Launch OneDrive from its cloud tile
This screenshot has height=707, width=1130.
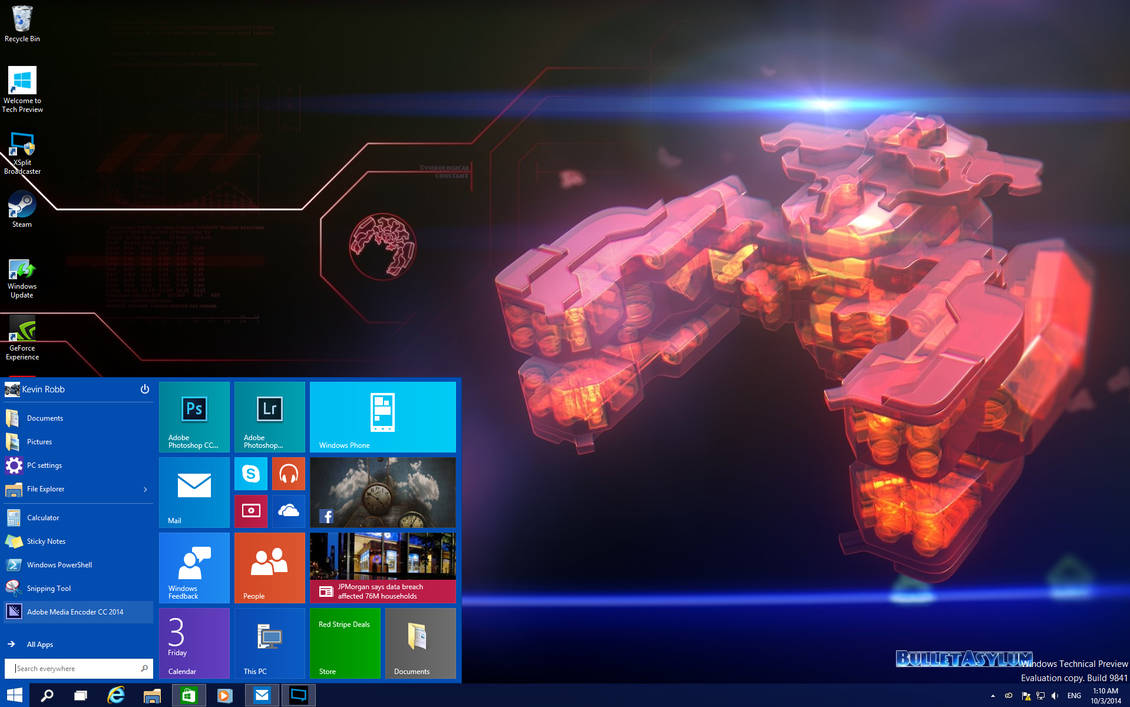[288, 510]
